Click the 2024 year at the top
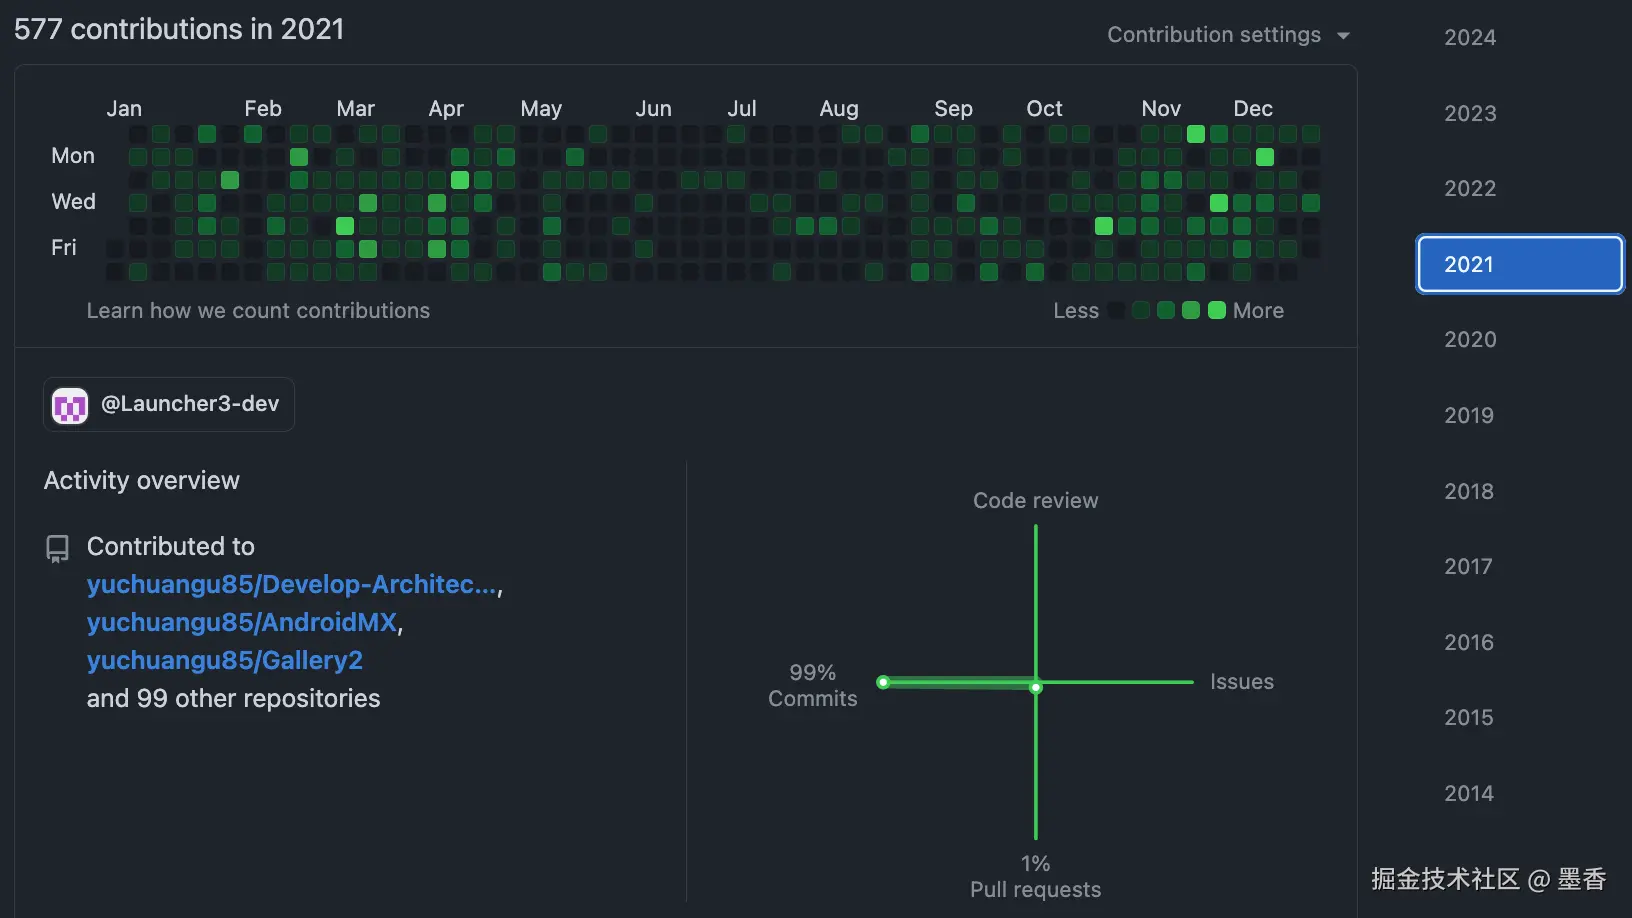 (x=1468, y=37)
